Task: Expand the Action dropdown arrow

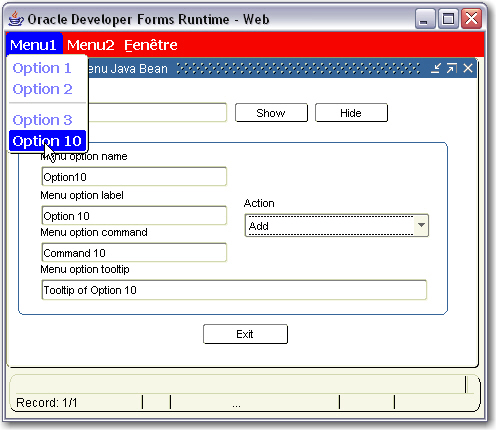Action: point(421,225)
